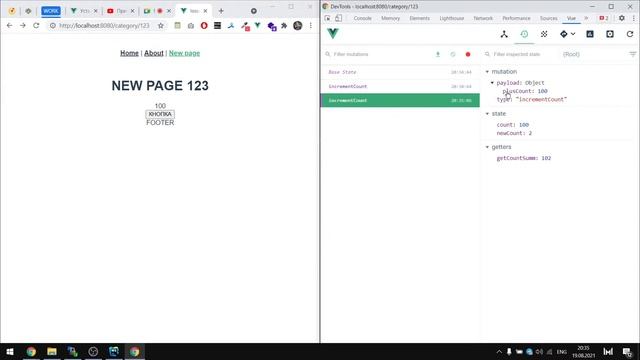Reload the localhost page
Image resolution: width=640 pixels, height=360 pixels.
point(36,26)
